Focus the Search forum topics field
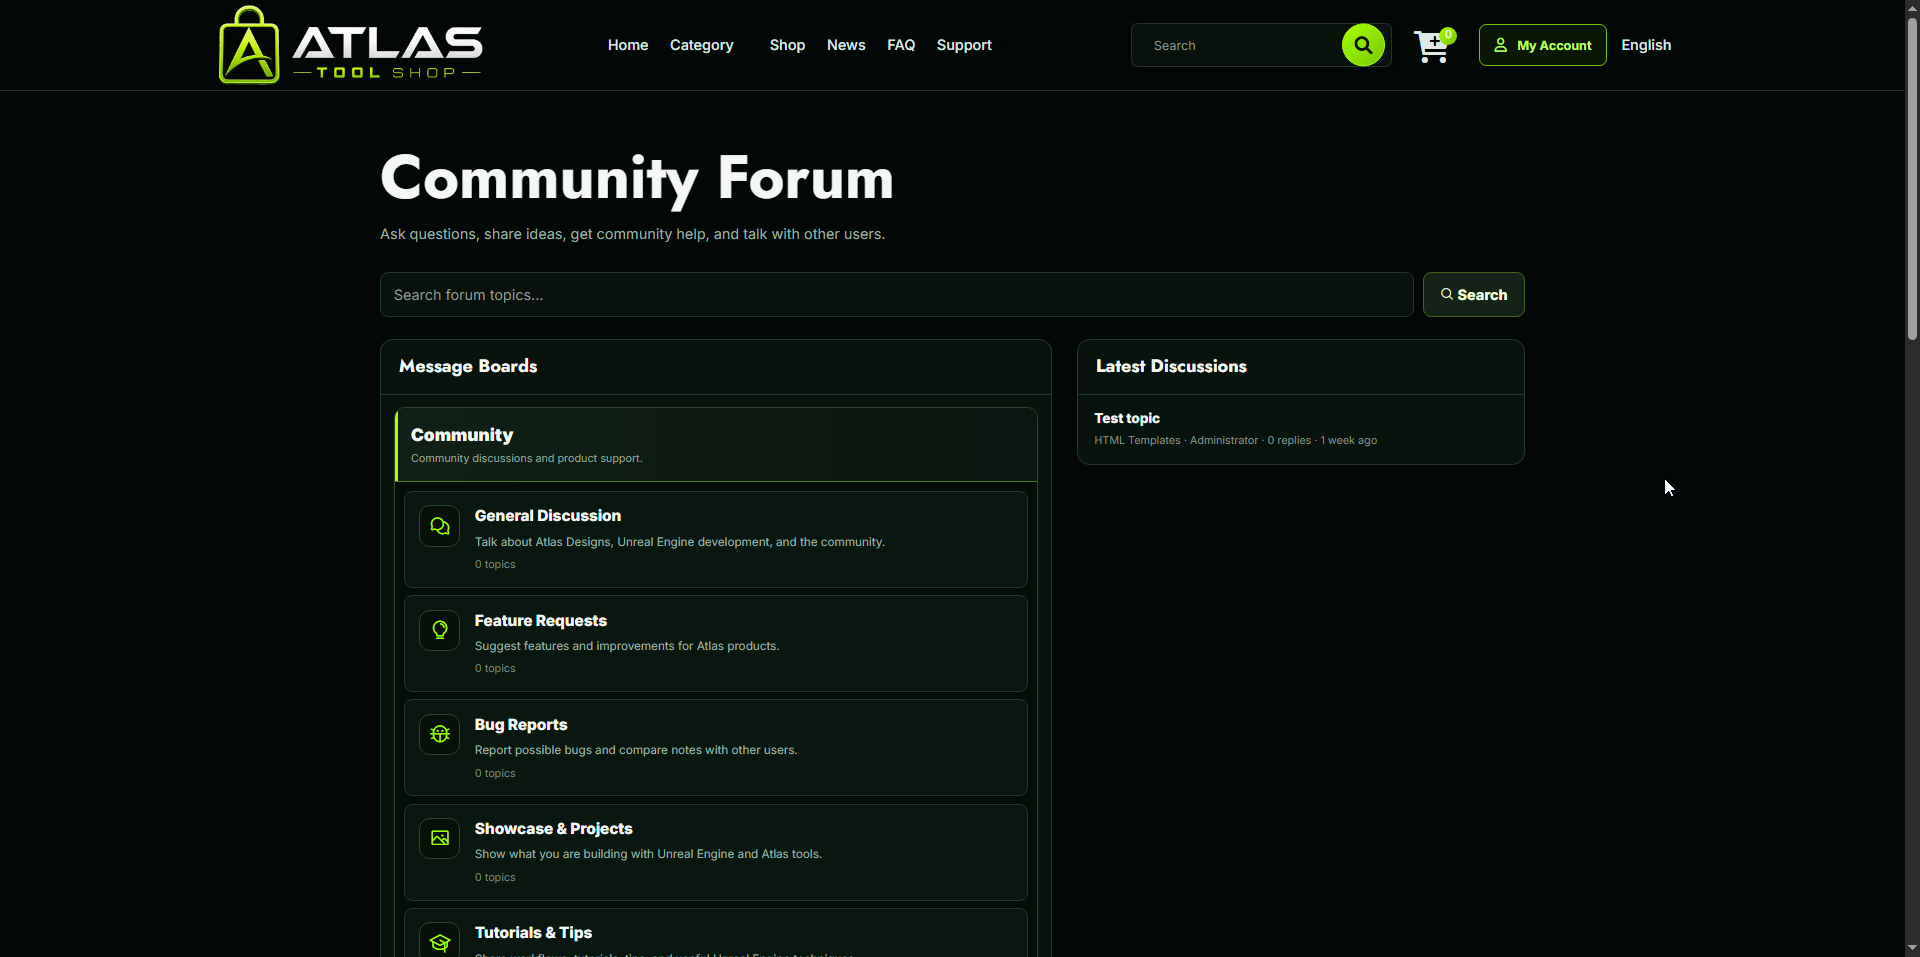1920x957 pixels. coord(897,295)
